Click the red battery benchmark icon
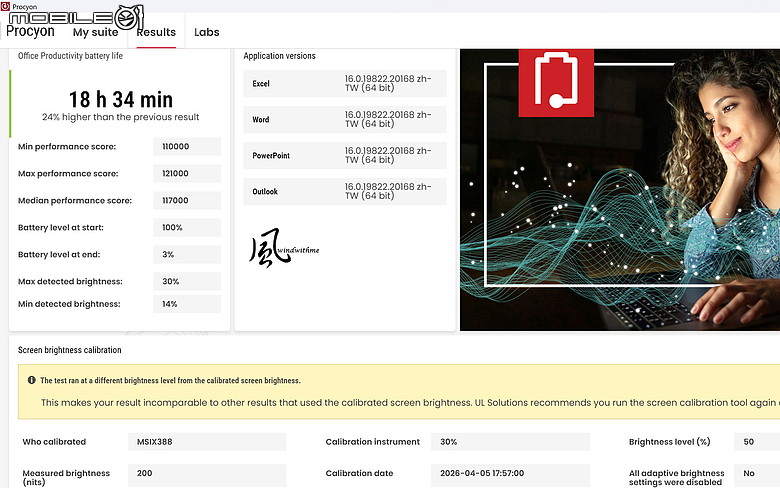The image size is (780, 488). pyautogui.click(x=556, y=83)
